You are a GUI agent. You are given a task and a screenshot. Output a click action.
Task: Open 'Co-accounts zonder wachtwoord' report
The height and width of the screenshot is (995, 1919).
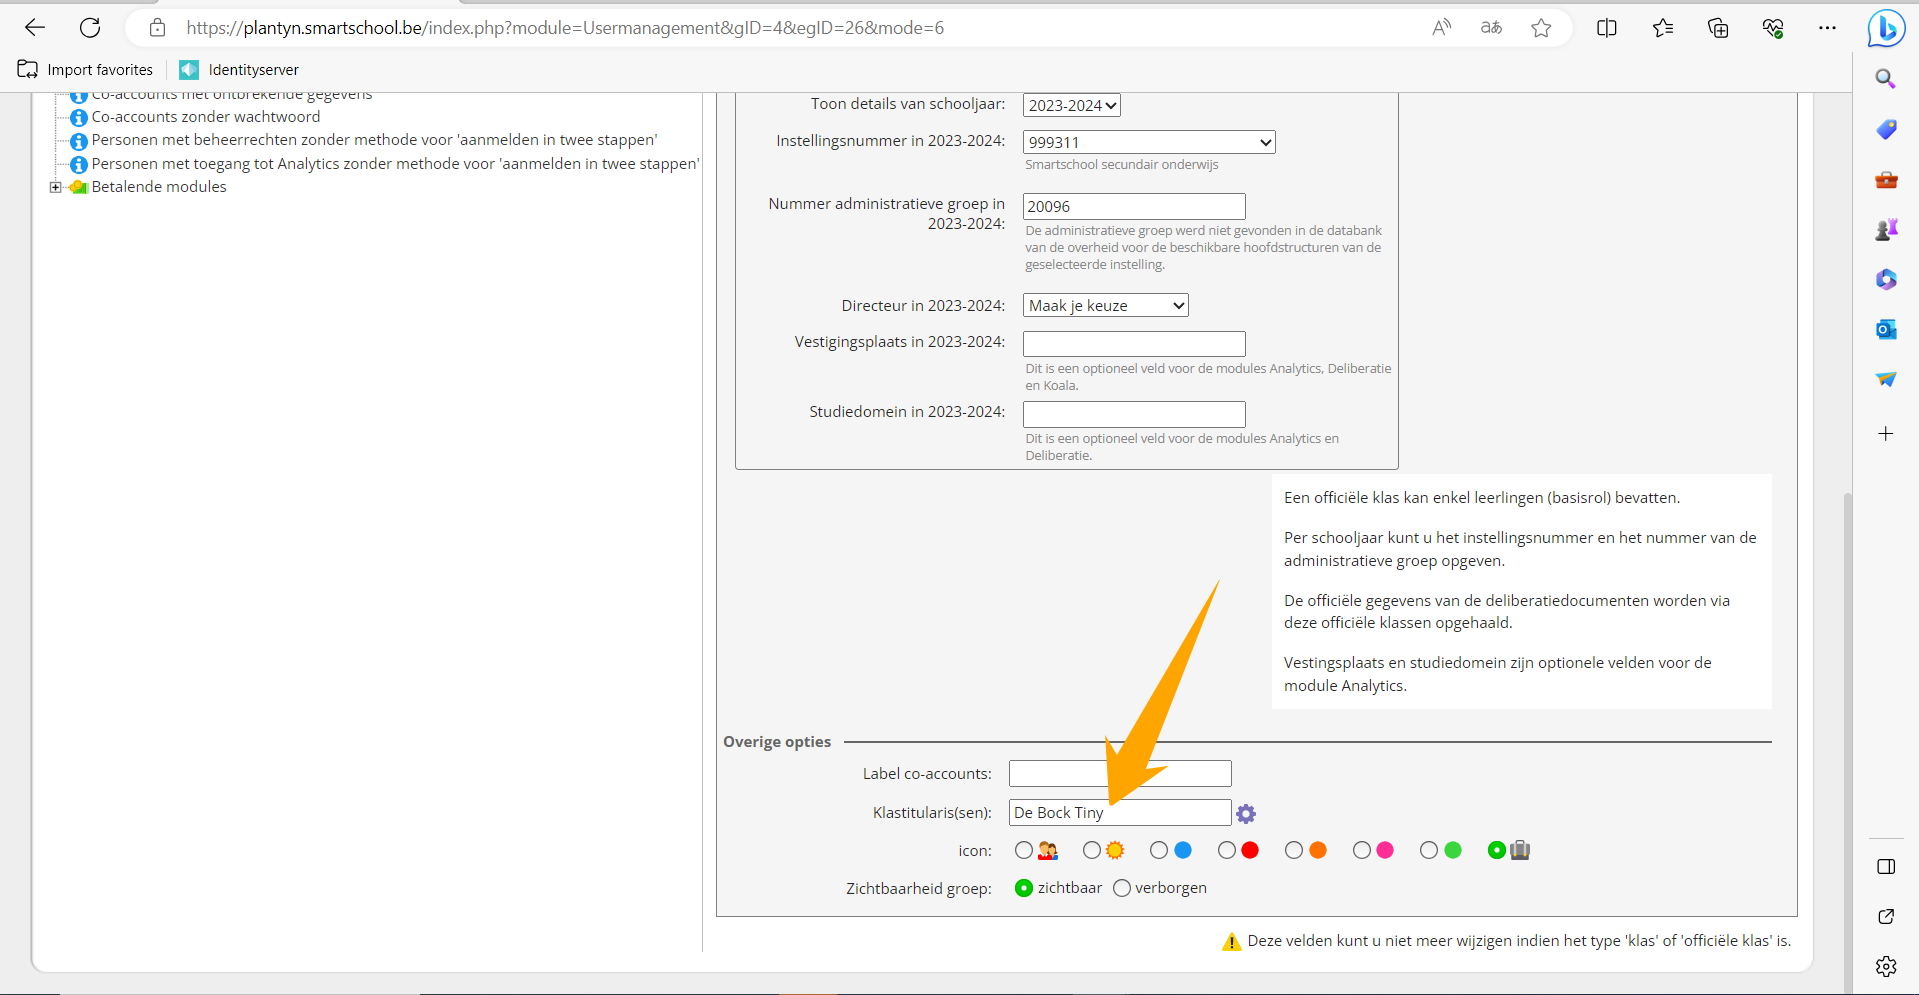(205, 117)
